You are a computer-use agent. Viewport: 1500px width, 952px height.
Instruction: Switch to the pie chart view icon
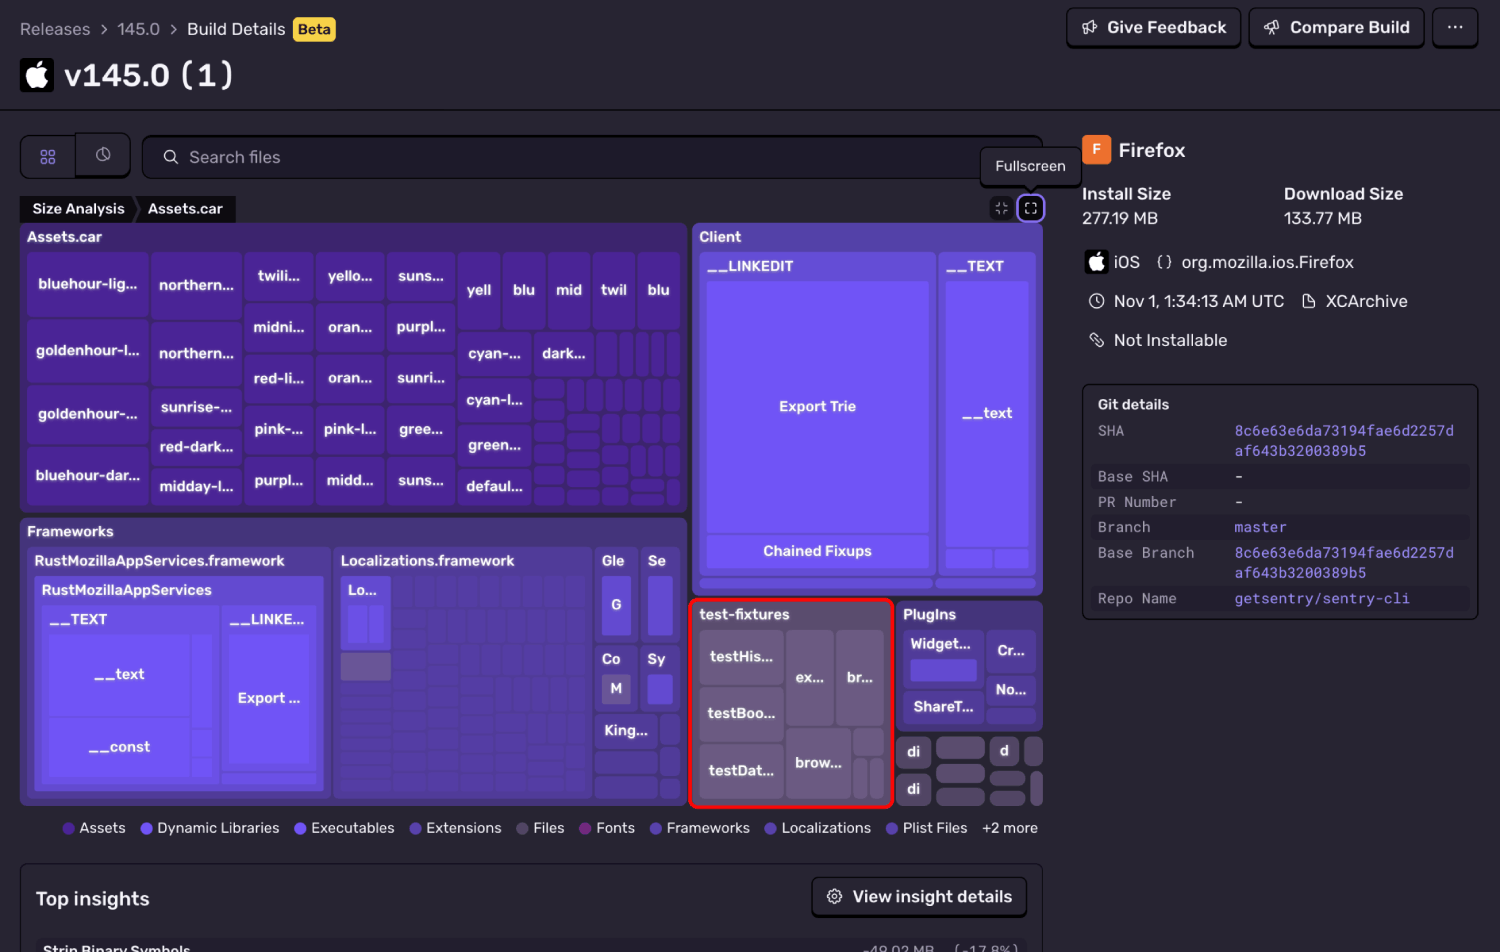[x=103, y=156]
